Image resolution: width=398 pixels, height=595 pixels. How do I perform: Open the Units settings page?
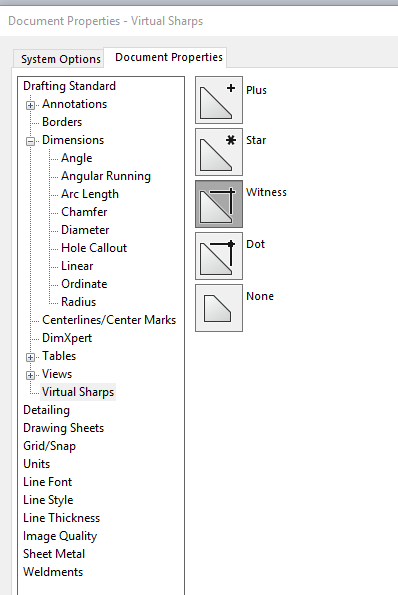tap(36, 464)
